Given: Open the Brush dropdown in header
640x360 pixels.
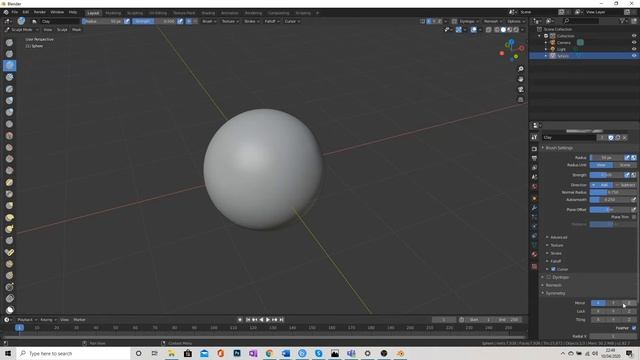Looking at the screenshot, I should point(209,21).
